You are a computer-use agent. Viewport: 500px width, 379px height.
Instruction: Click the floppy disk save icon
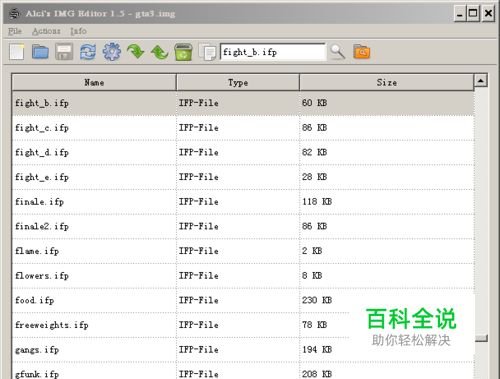point(64,52)
